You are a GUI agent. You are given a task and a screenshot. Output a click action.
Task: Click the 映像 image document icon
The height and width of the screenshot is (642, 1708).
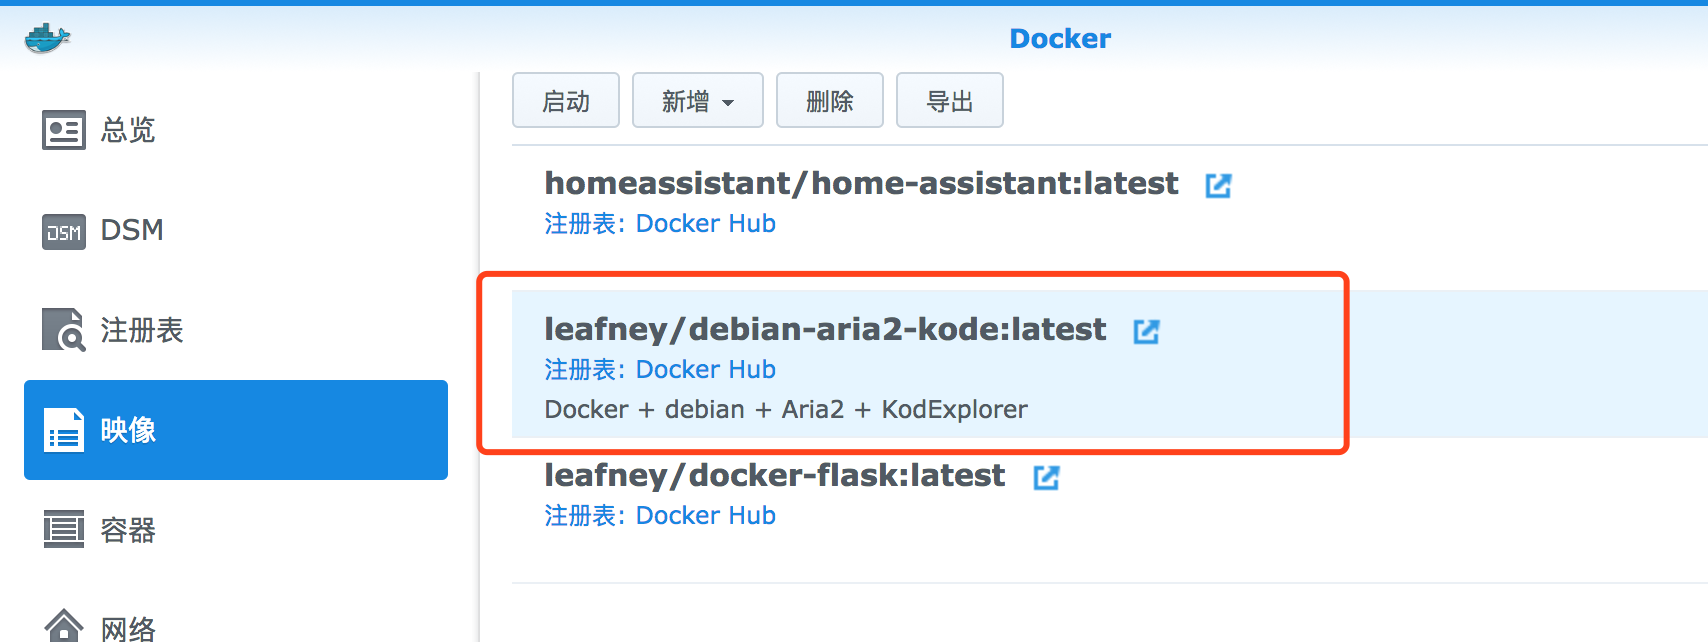[64, 430]
